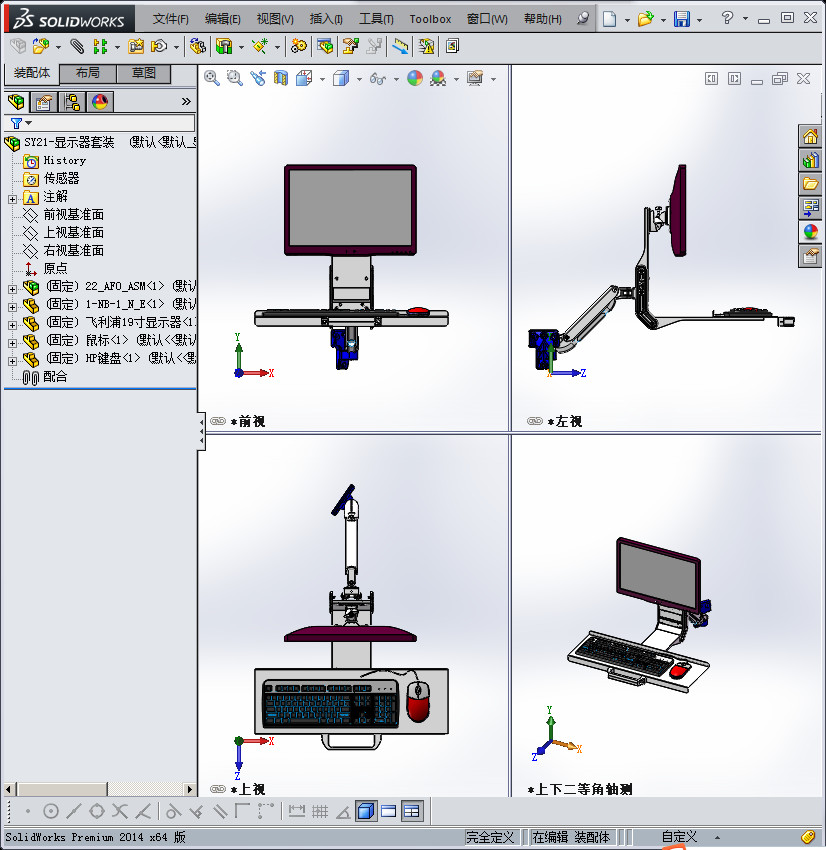Open the 帮助(H) menu
Image resolution: width=826 pixels, height=850 pixels.
coord(543,19)
